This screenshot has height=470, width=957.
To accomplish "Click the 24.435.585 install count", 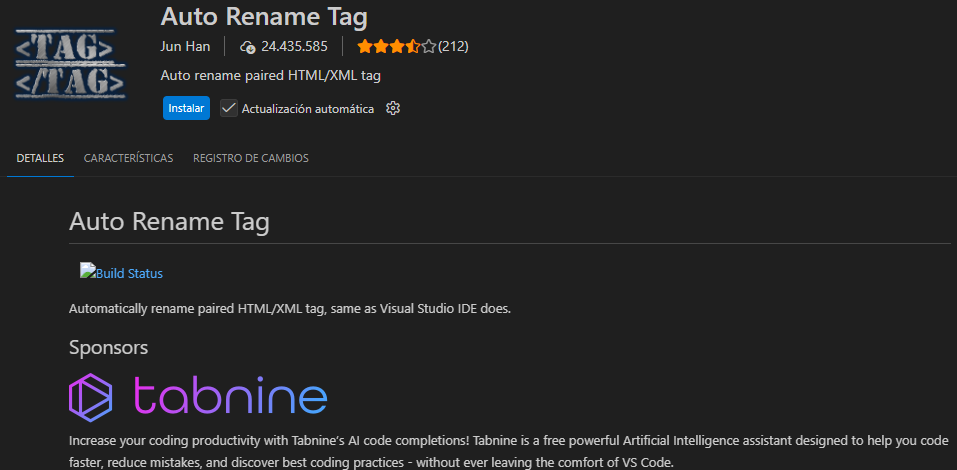I will click(x=295, y=46).
